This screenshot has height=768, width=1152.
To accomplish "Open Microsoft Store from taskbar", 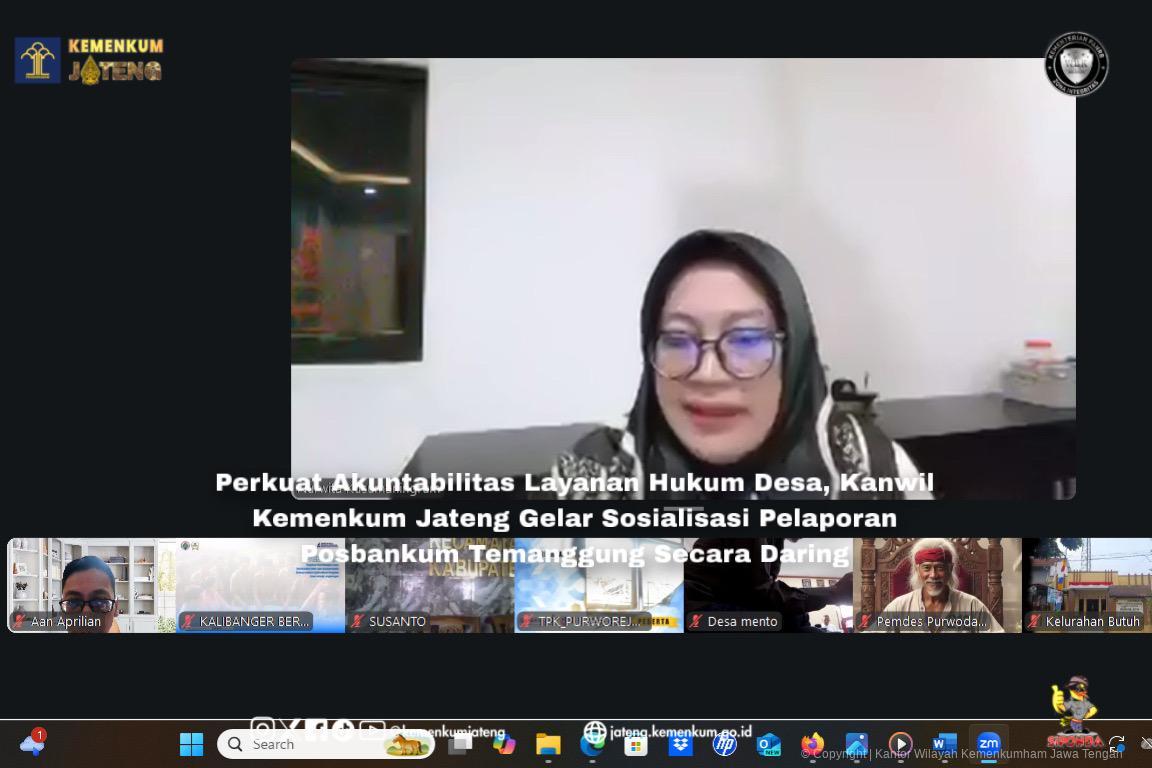I will pos(637,744).
